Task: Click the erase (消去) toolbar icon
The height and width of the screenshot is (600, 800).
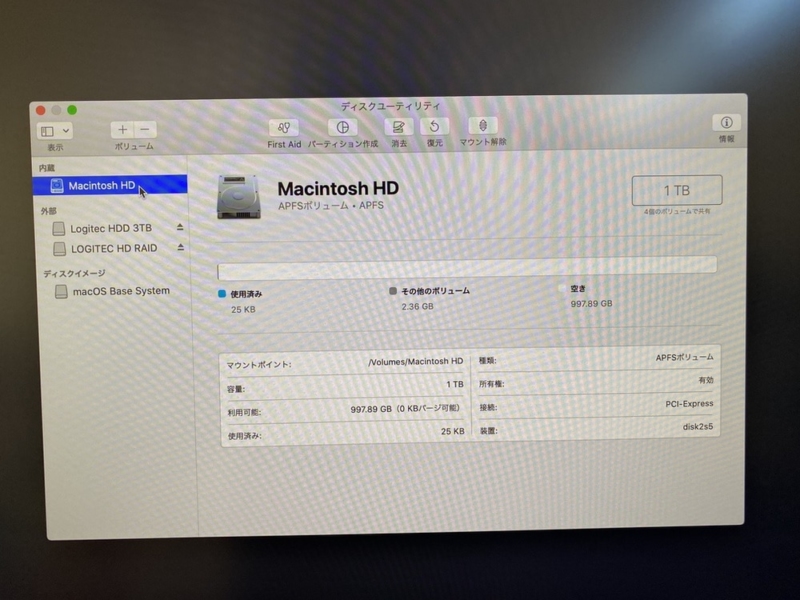Action: point(398,127)
